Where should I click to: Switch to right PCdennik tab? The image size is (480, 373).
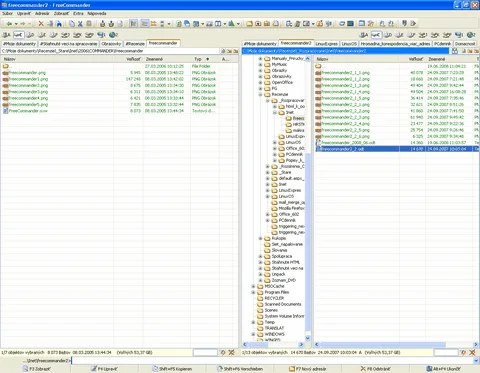click(x=443, y=44)
